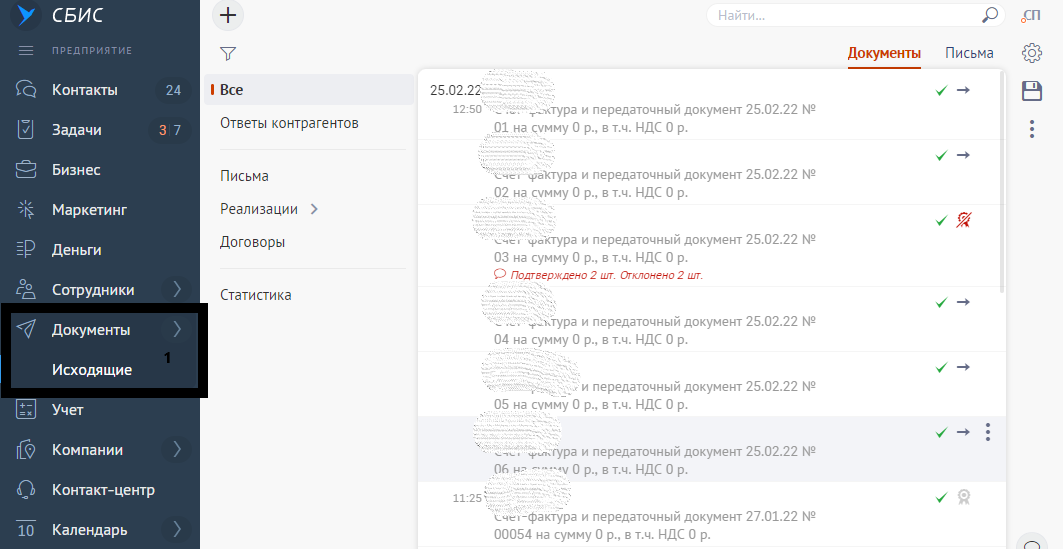The width and height of the screenshot is (1063, 549).
Task: Click gray certificate icon on document № 00054
Action: click(963, 497)
